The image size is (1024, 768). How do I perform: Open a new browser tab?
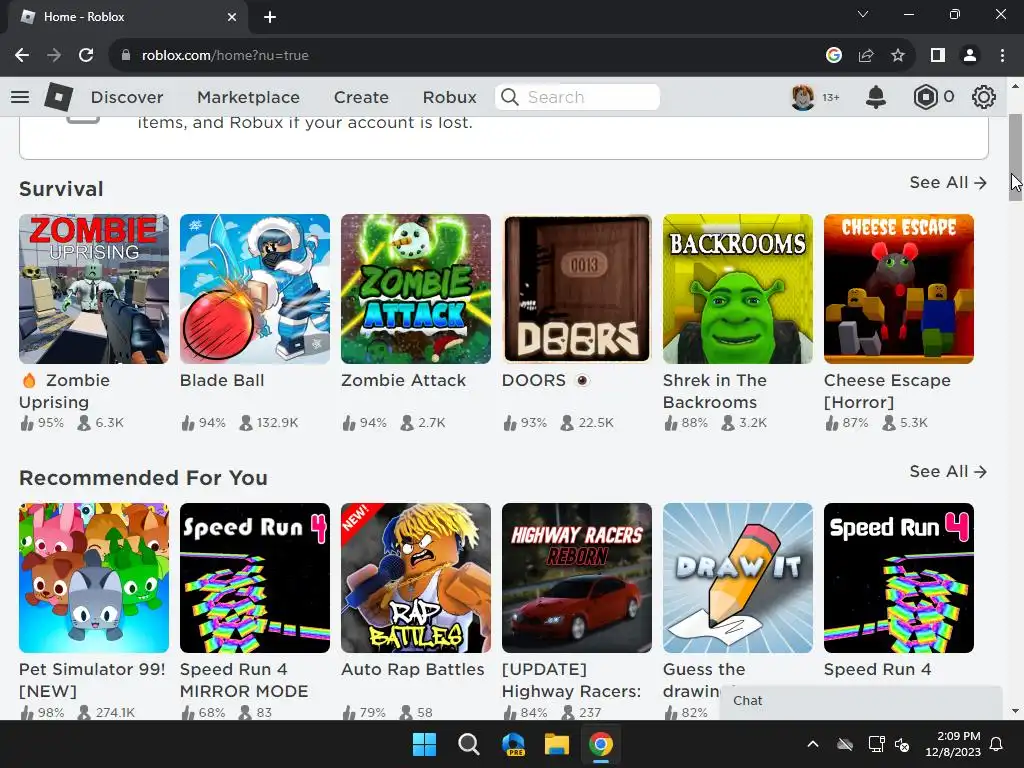(x=270, y=17)
